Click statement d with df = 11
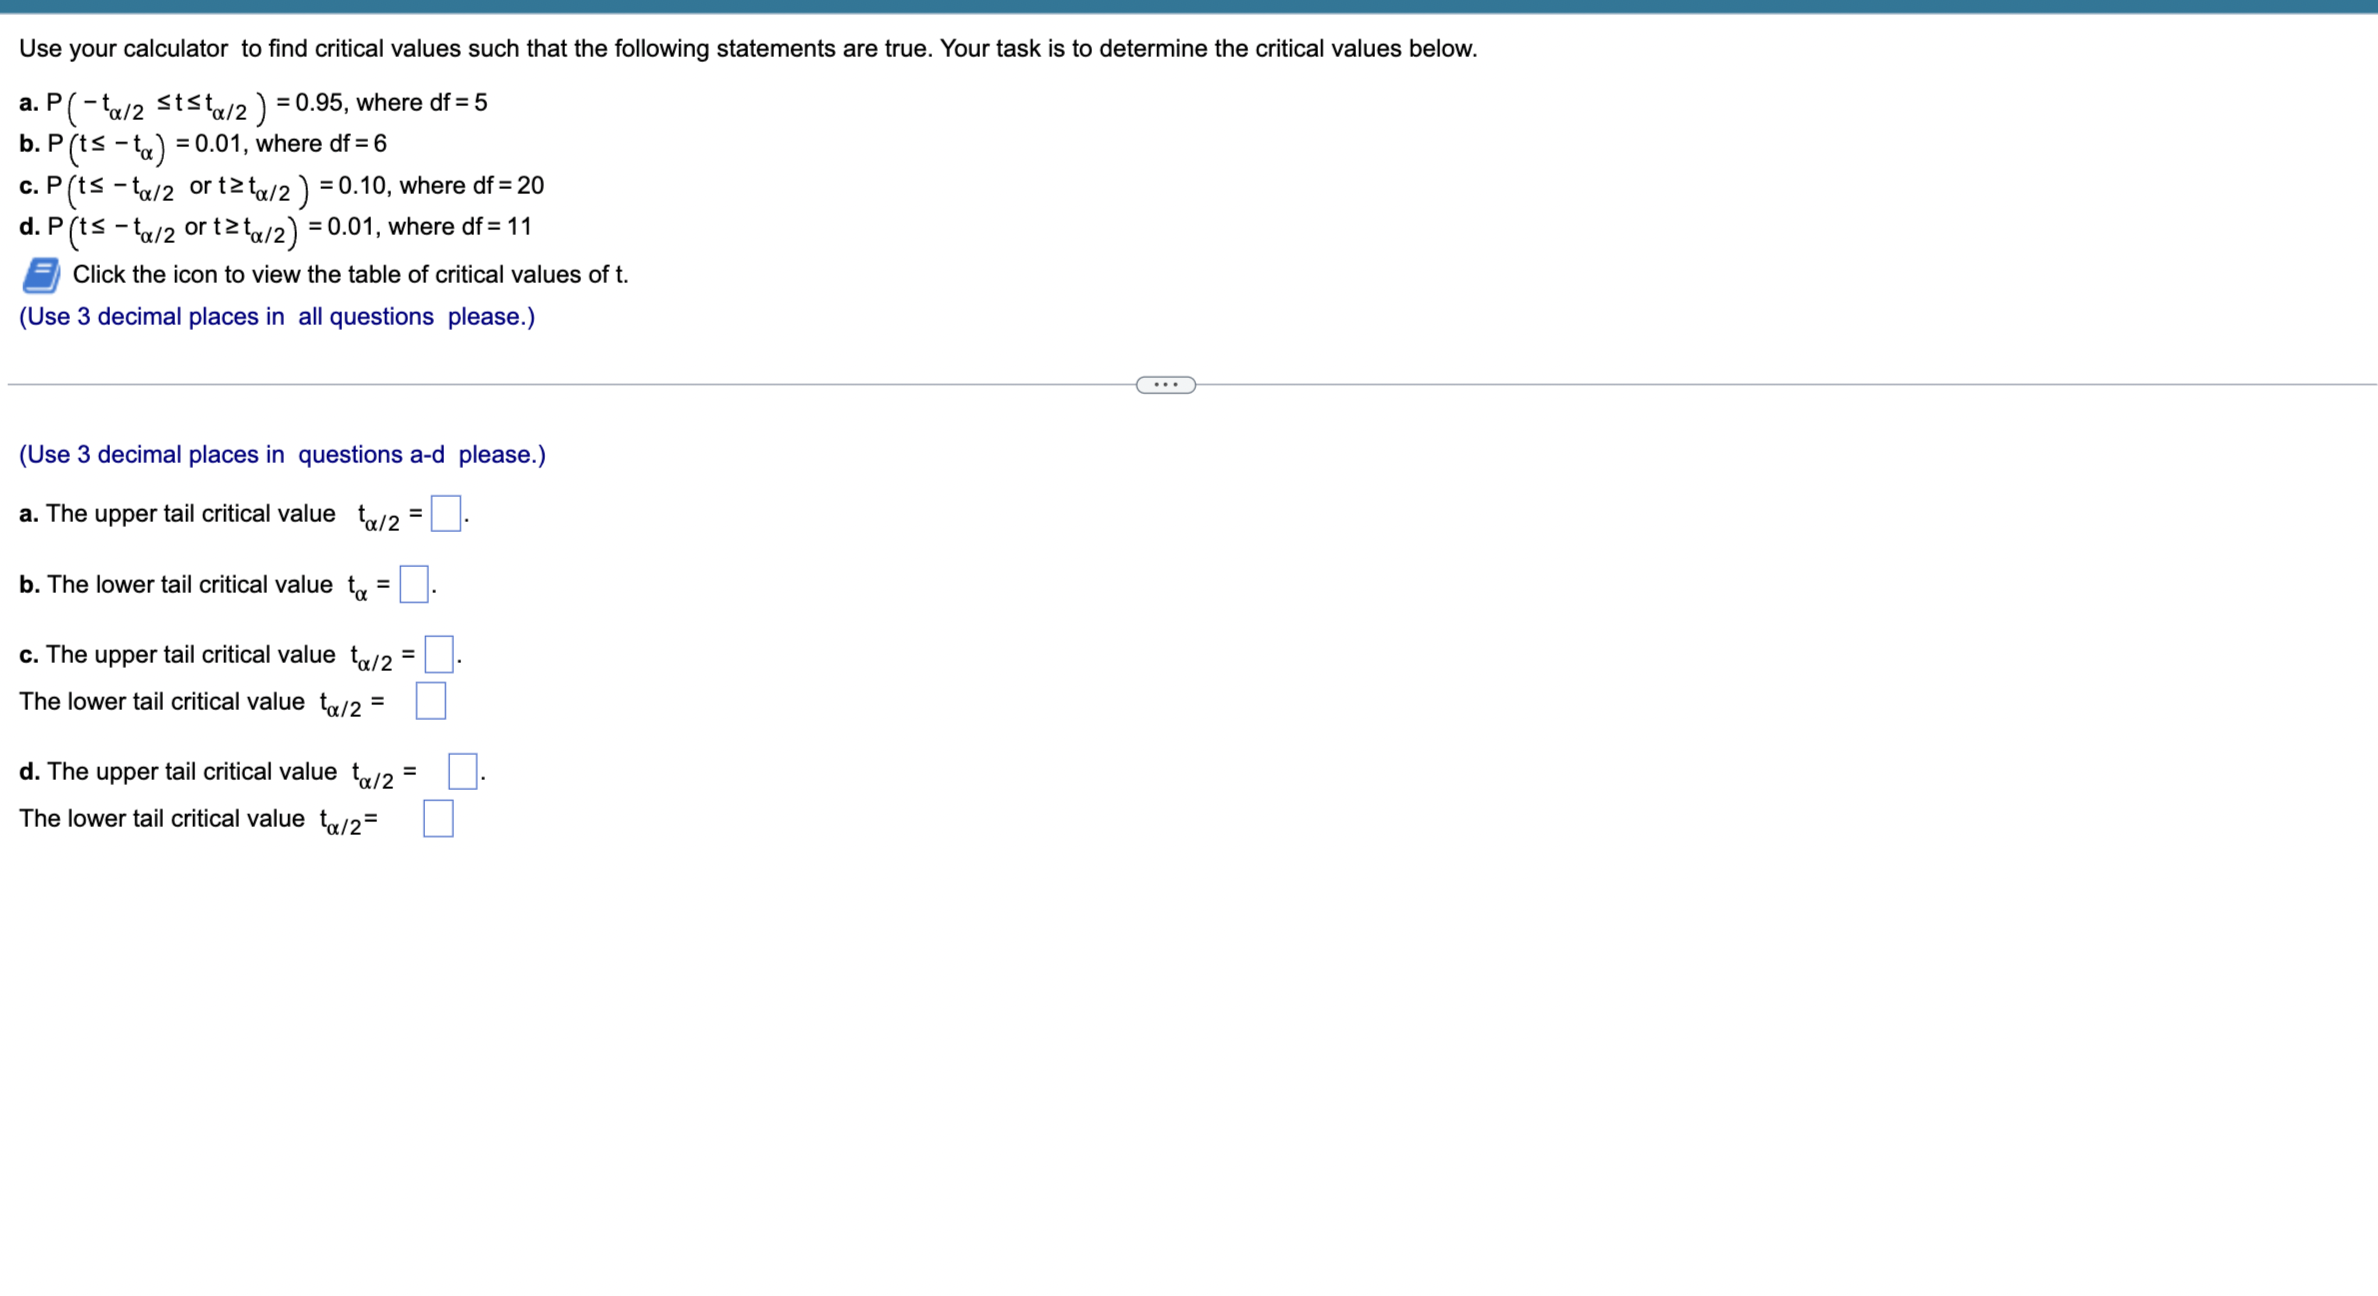The height and width of the screenshot is (1296, 2378). click(x=275, y=227)
